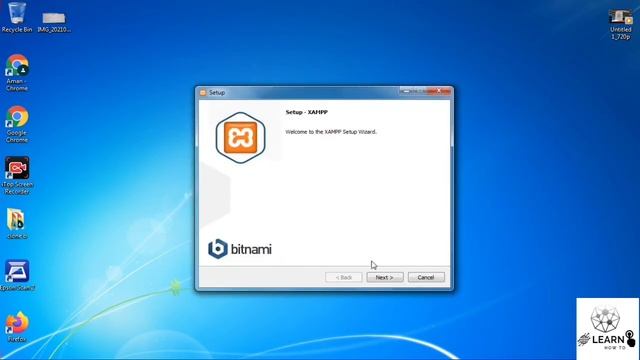Click the XAMPP orange logo in Setup
The width and height of the screenshot is (640, 360).
[x=240, y=138]
